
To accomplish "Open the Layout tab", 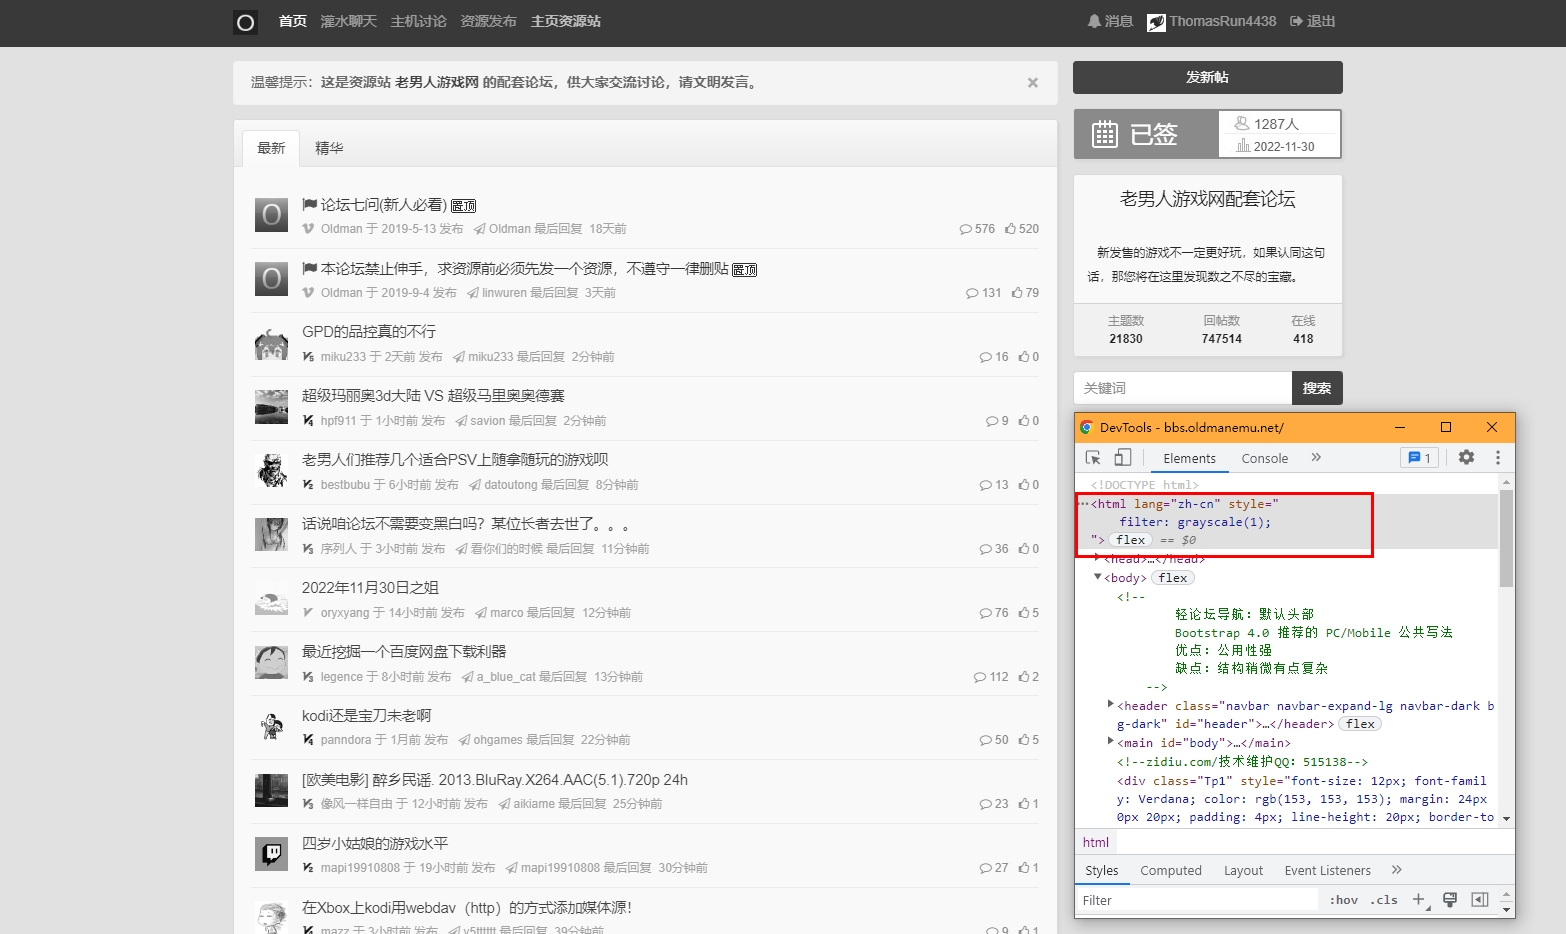I will point(1243,870).
